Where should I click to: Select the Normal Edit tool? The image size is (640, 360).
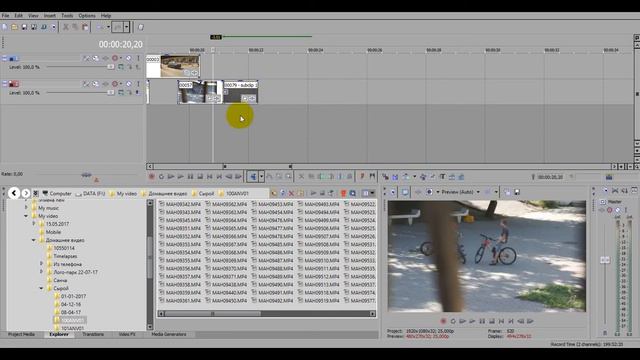tap(253, 177)
